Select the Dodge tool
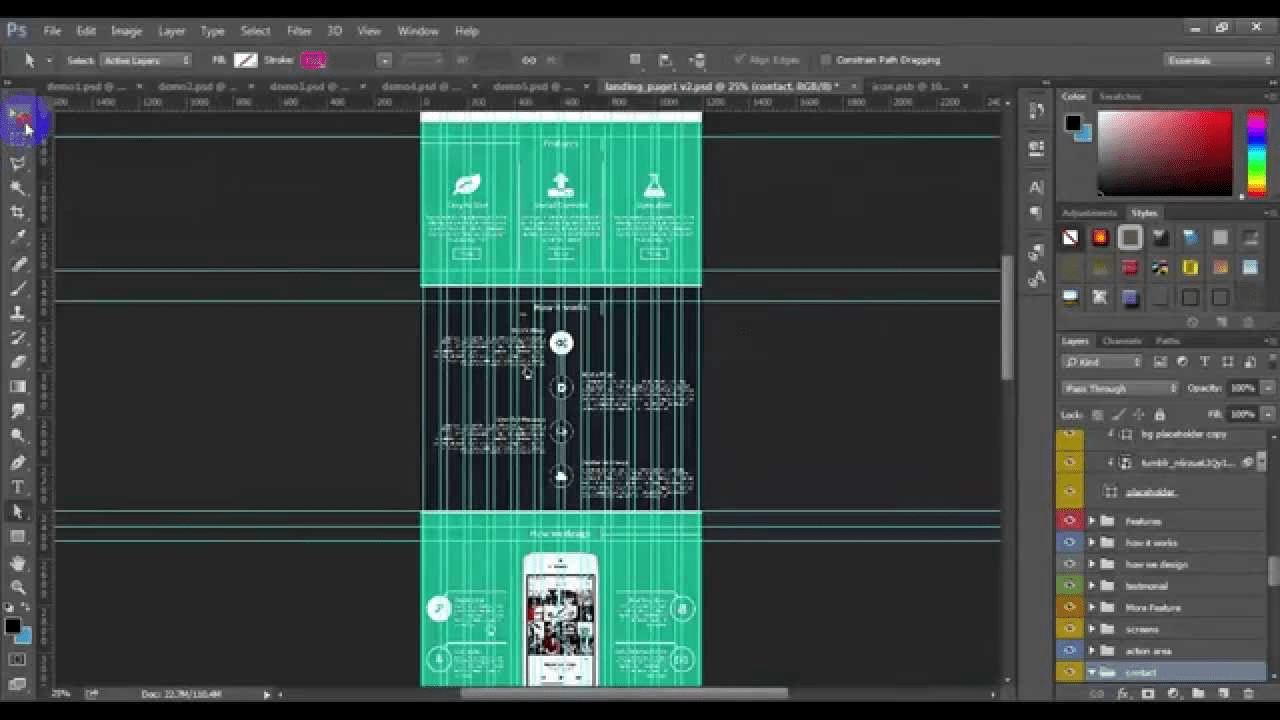 [17, 436]
